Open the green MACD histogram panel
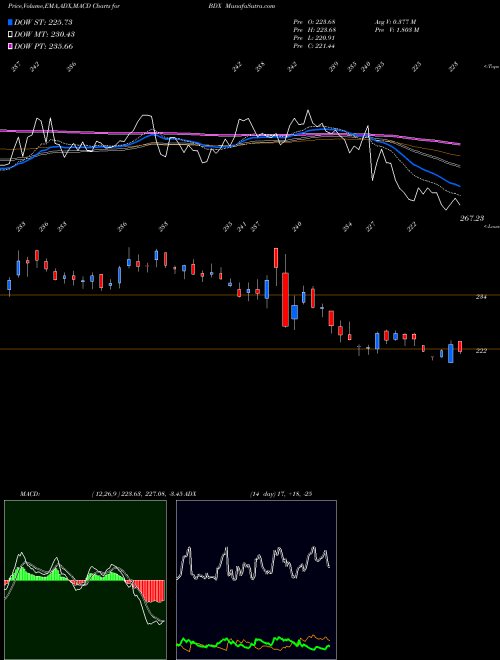This screenshot has width=500, height=660. coord(85,580)
